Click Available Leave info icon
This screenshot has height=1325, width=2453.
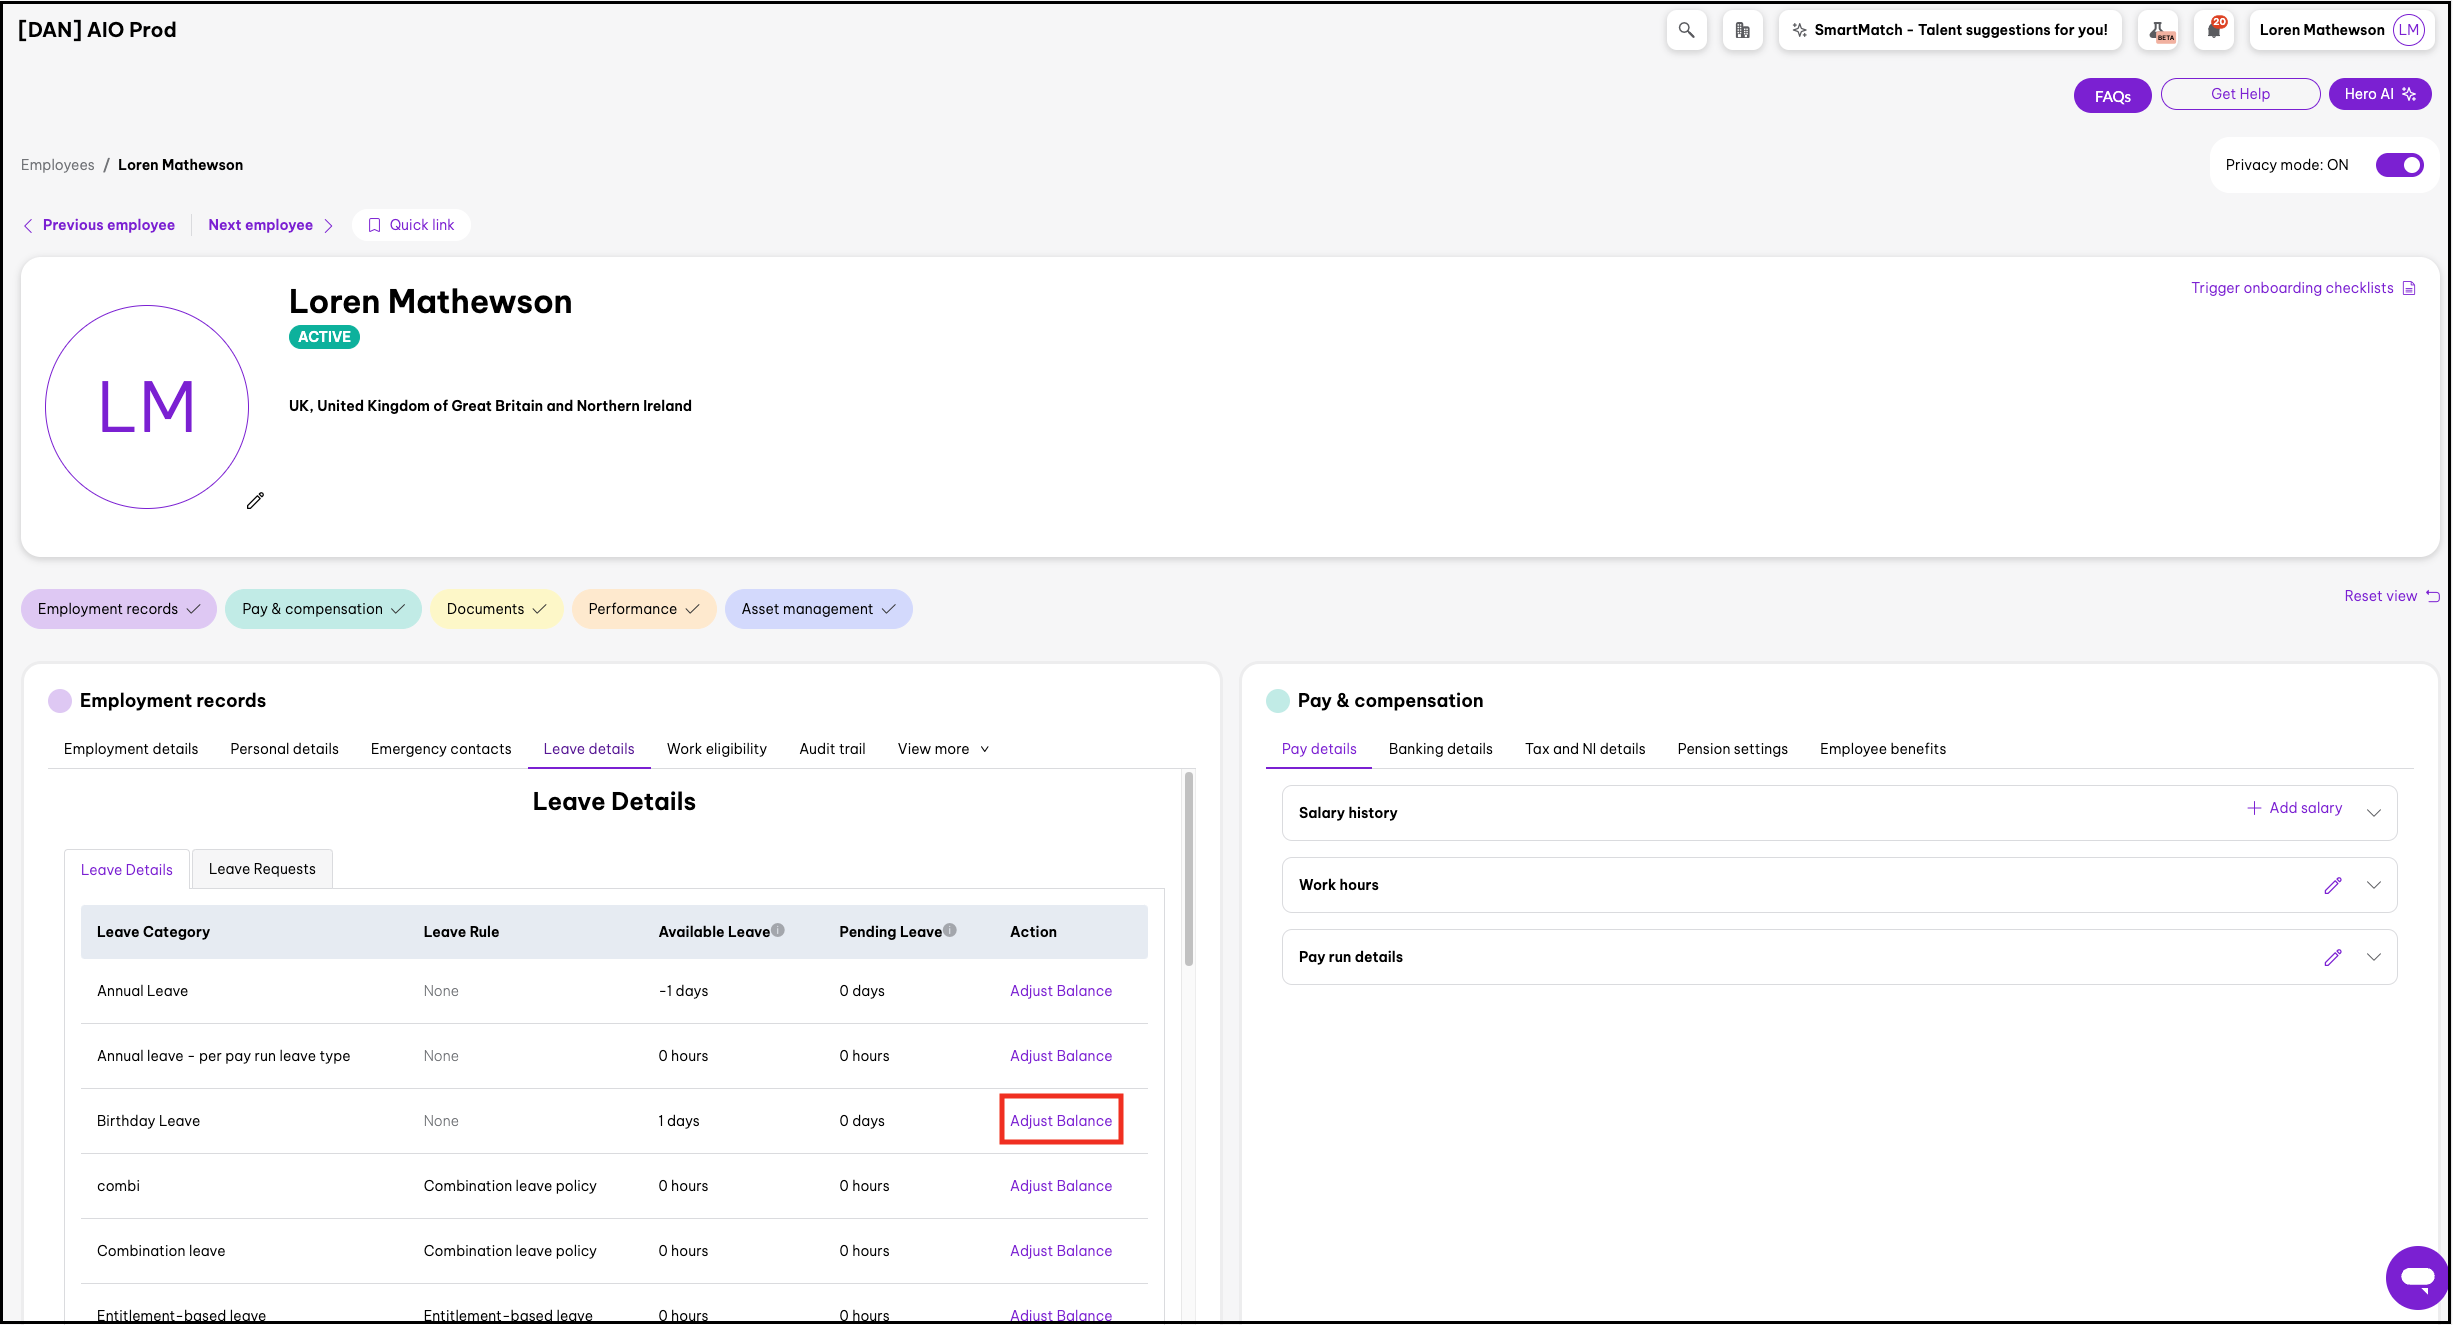778,930
